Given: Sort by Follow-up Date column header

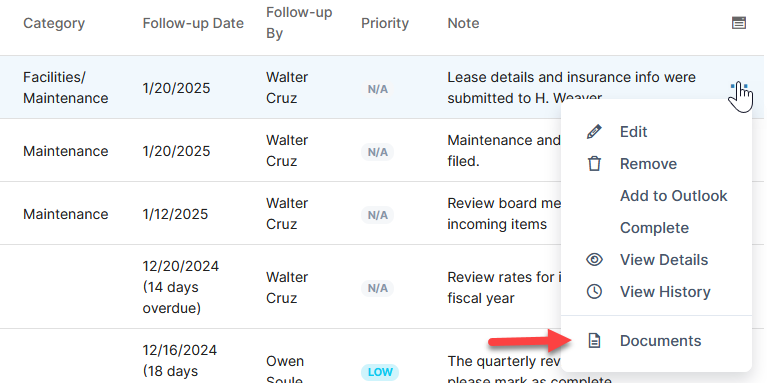Looking at the screenshot, I should pyautogui.click(x=193, y=23).
